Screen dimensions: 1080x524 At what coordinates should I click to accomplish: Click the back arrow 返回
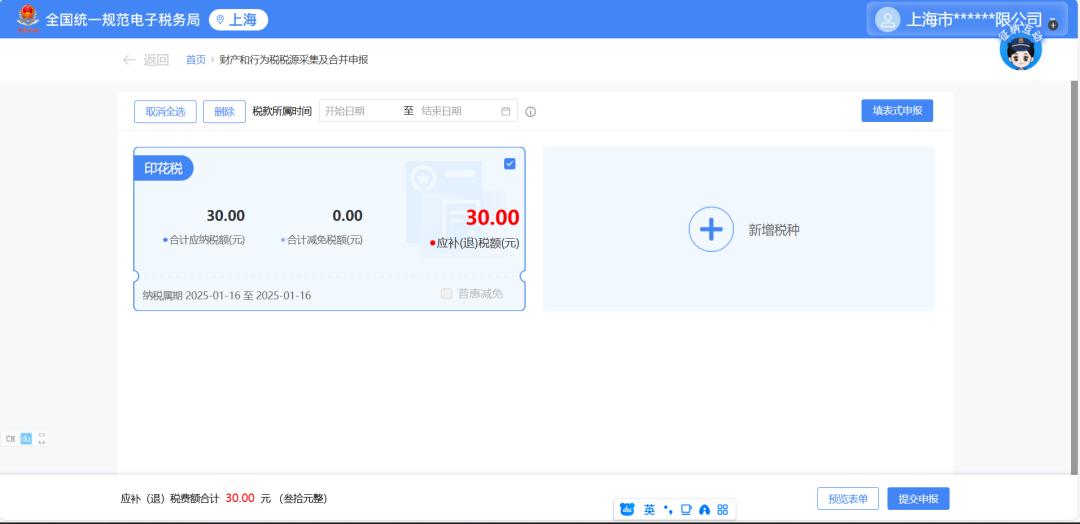tap(146, 60)
